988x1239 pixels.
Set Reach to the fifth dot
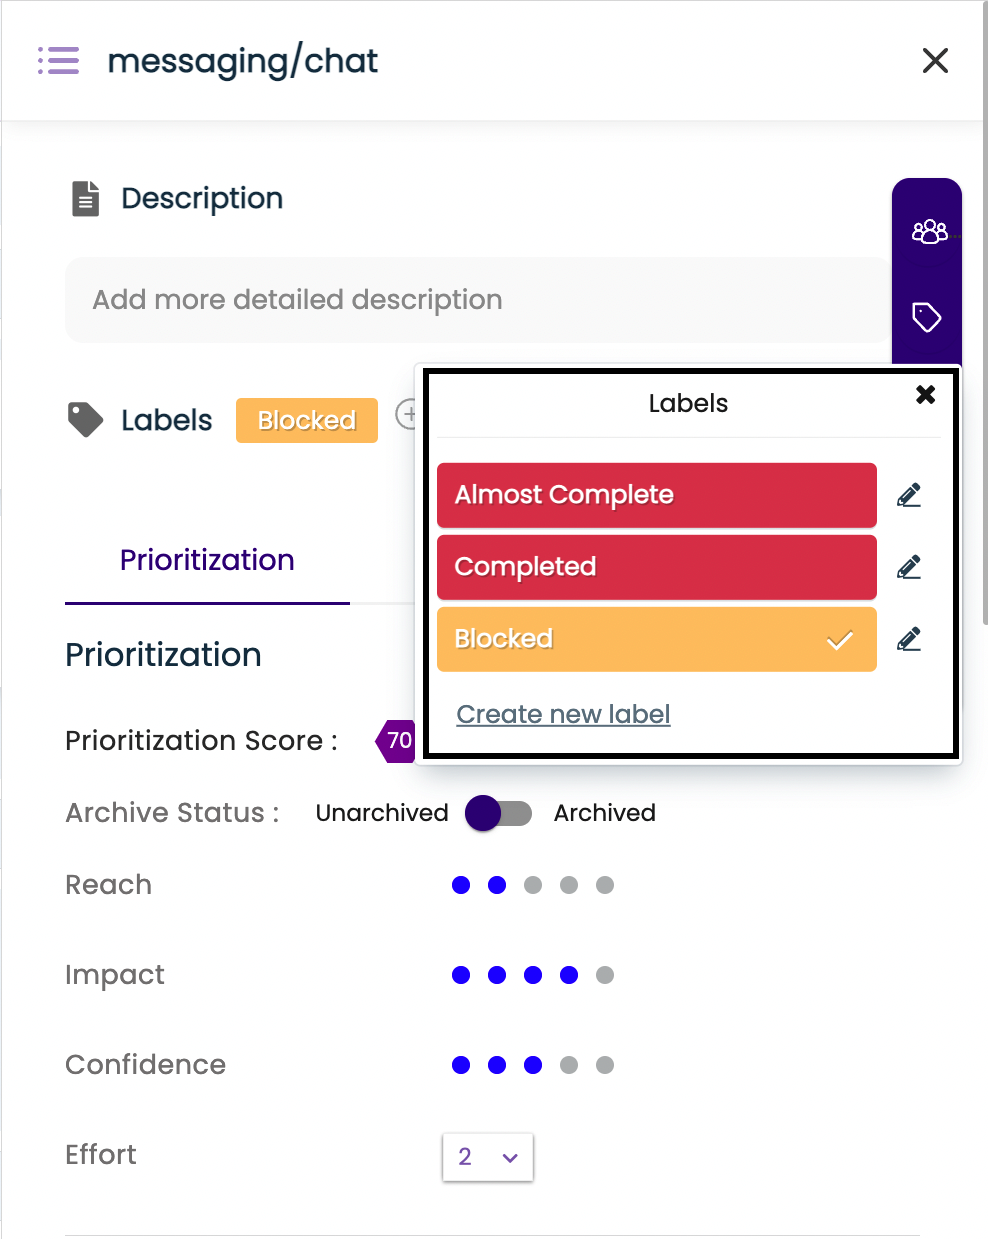pyautogui.click(x=605, y=885)
